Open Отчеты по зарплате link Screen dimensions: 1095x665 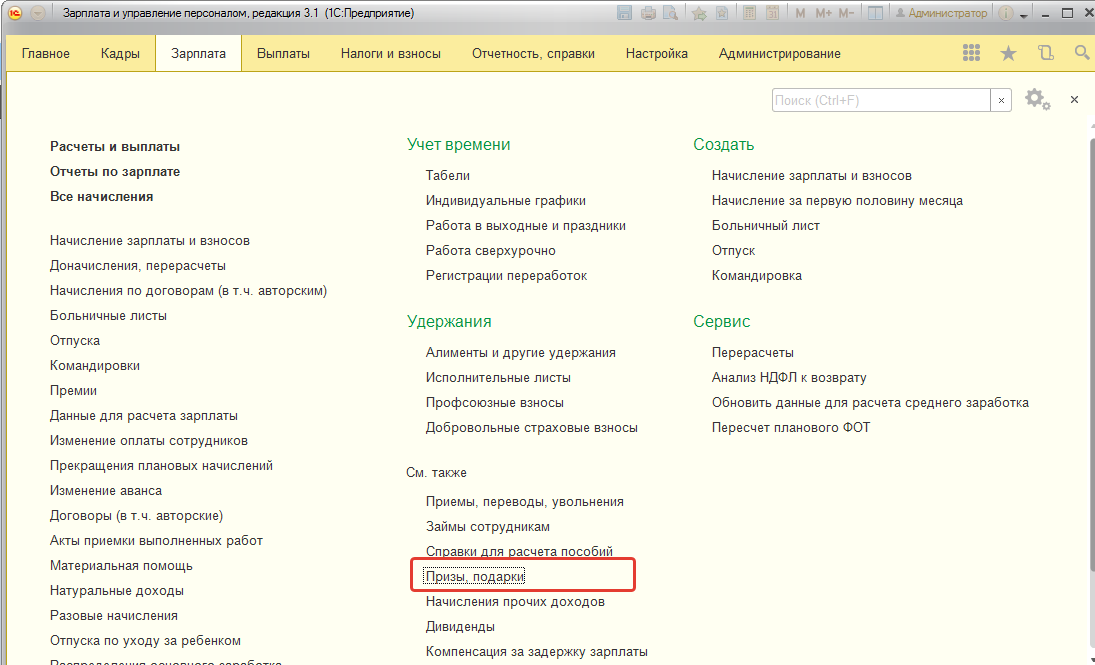[x=115, y=172]
